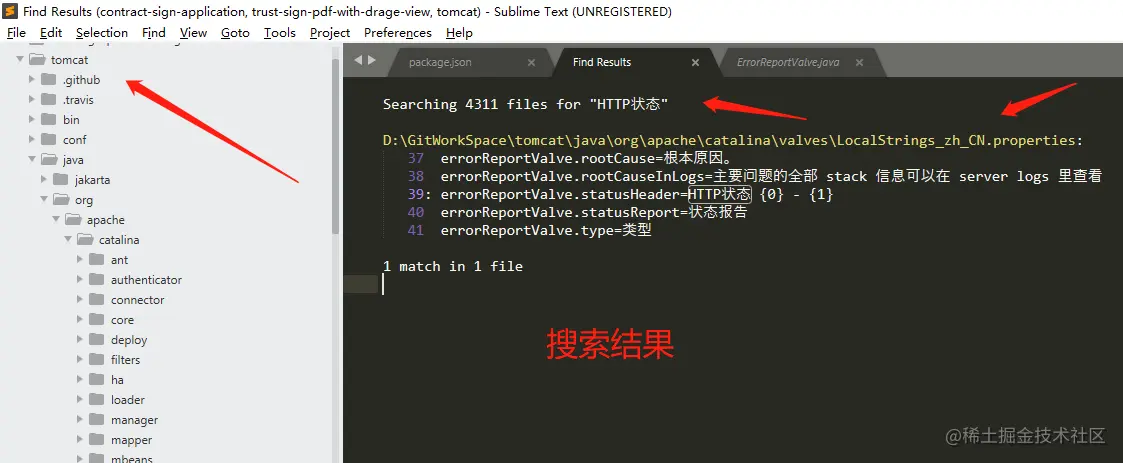This screenshot has height=463, width=1123.
Task: Open the LocalStrings_zh_CN.properties result path
Action: 733,140
